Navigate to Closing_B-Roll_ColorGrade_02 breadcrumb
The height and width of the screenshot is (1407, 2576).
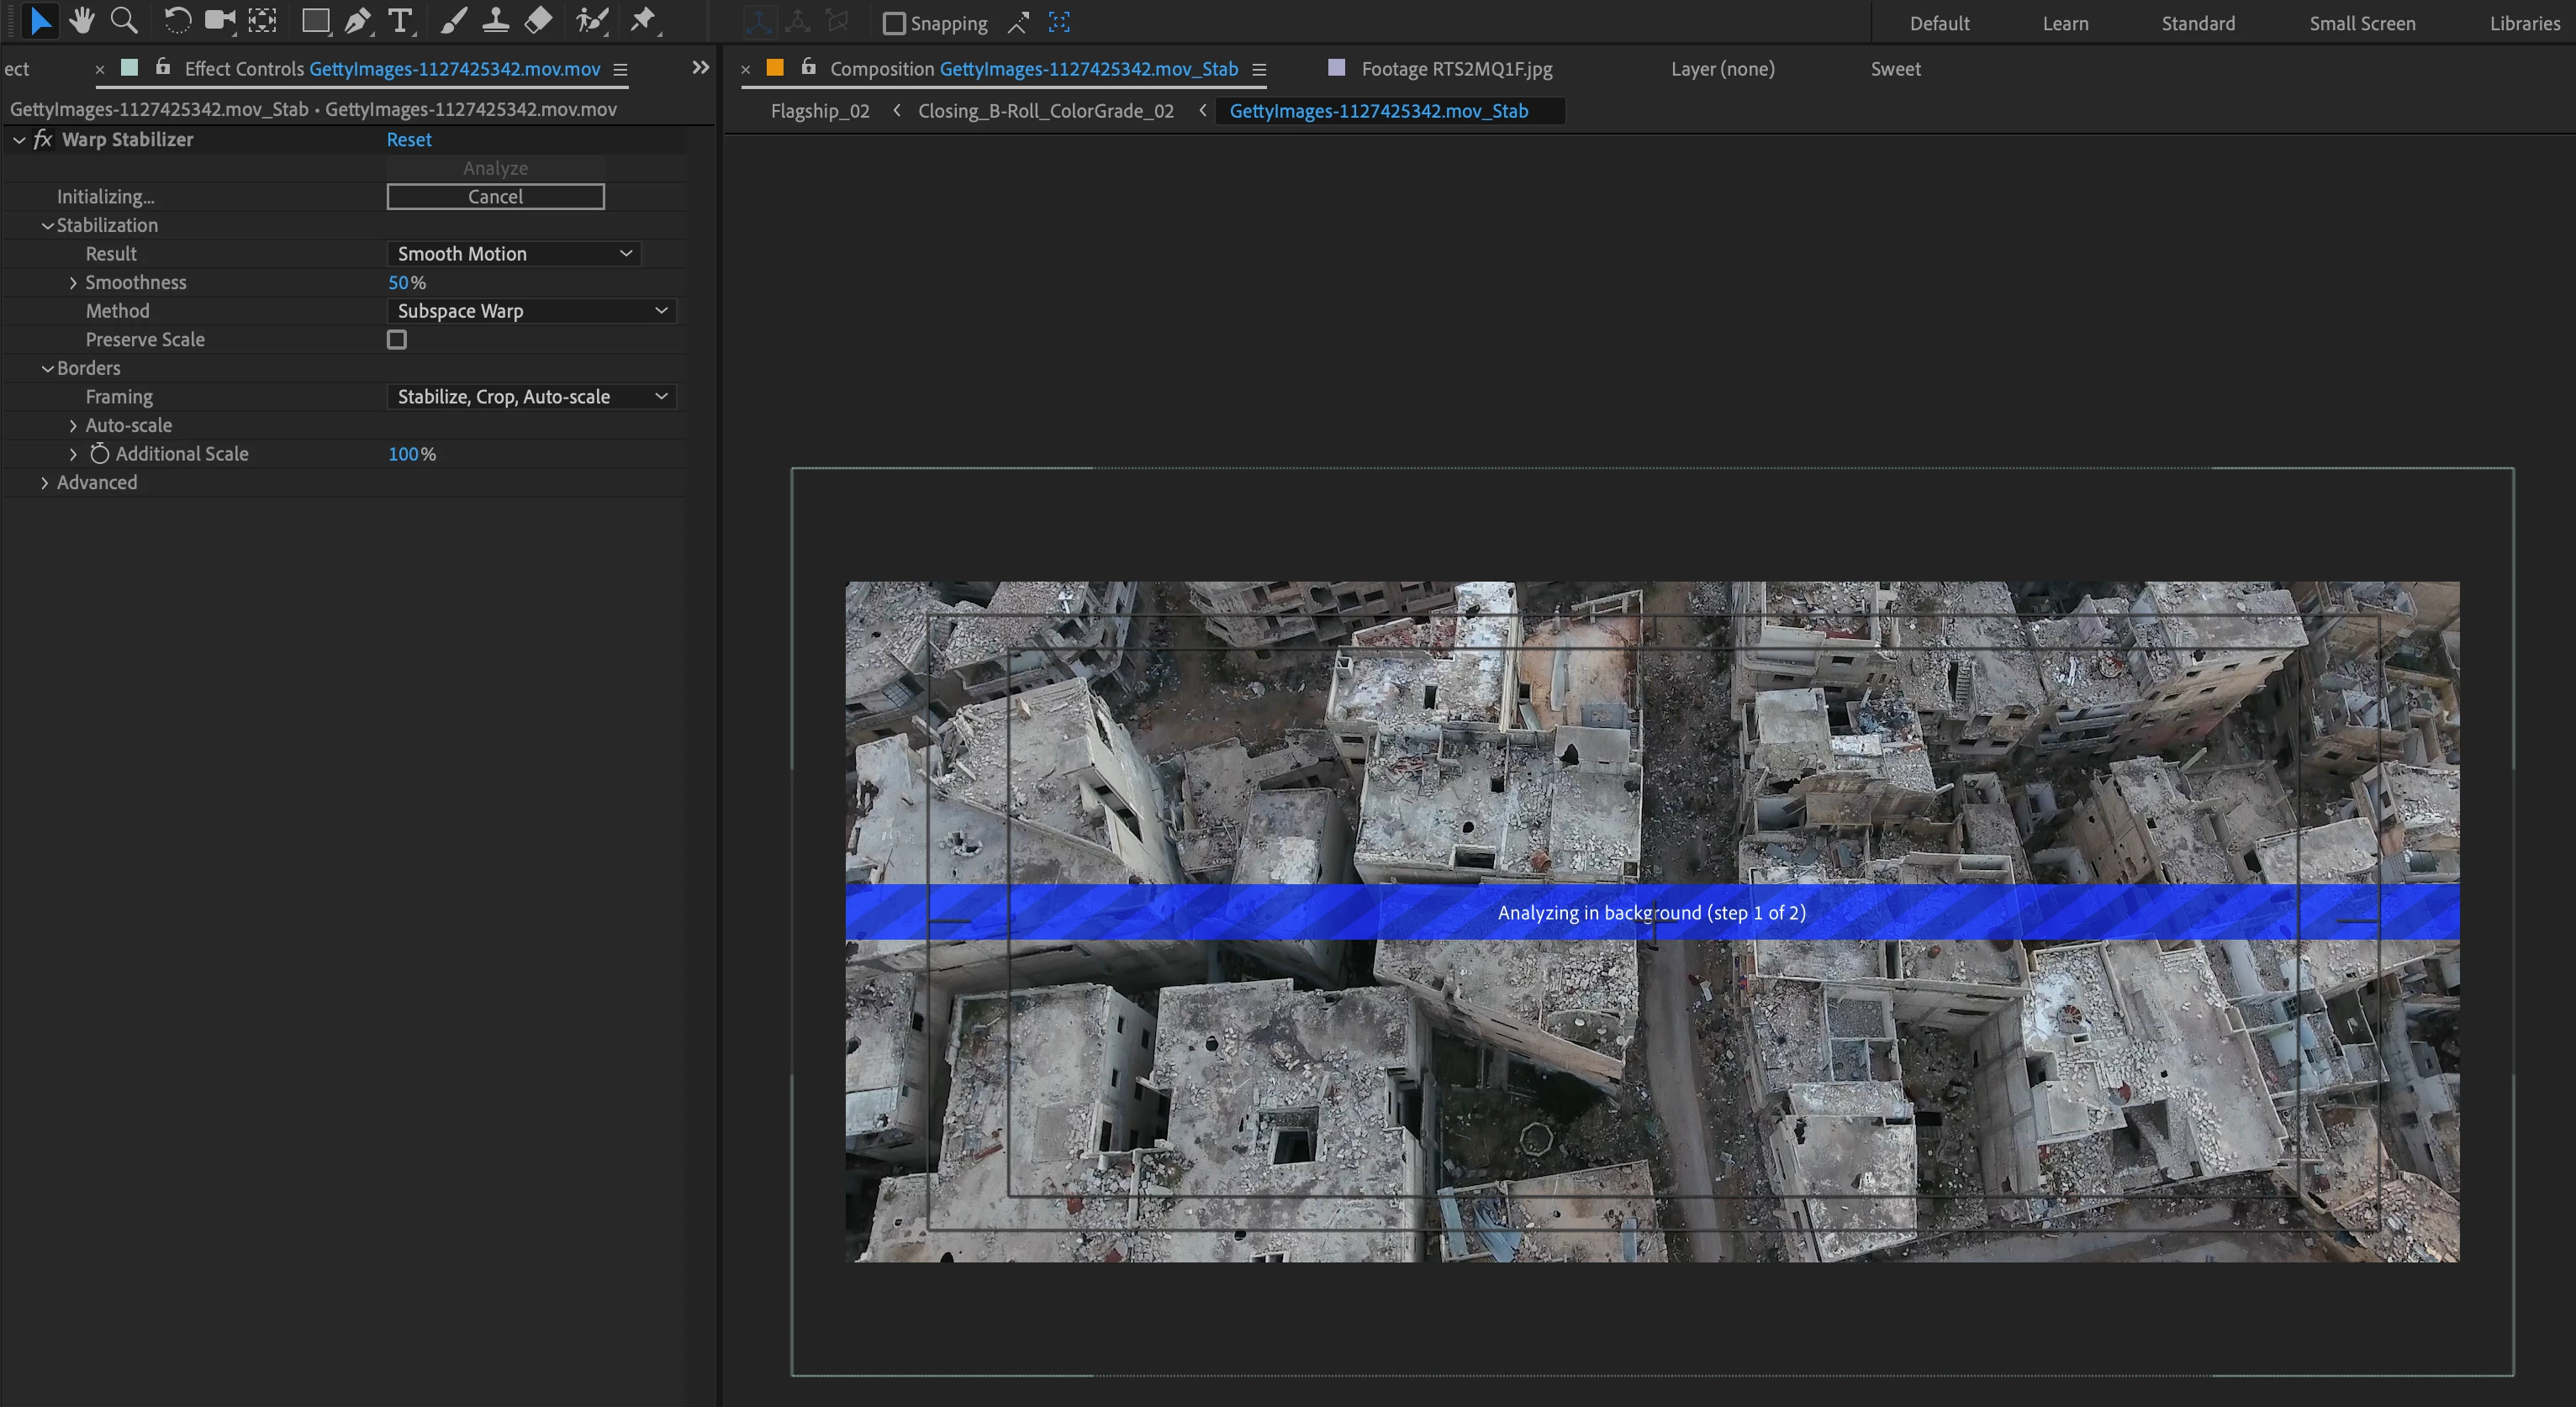tap(1045, 111)
